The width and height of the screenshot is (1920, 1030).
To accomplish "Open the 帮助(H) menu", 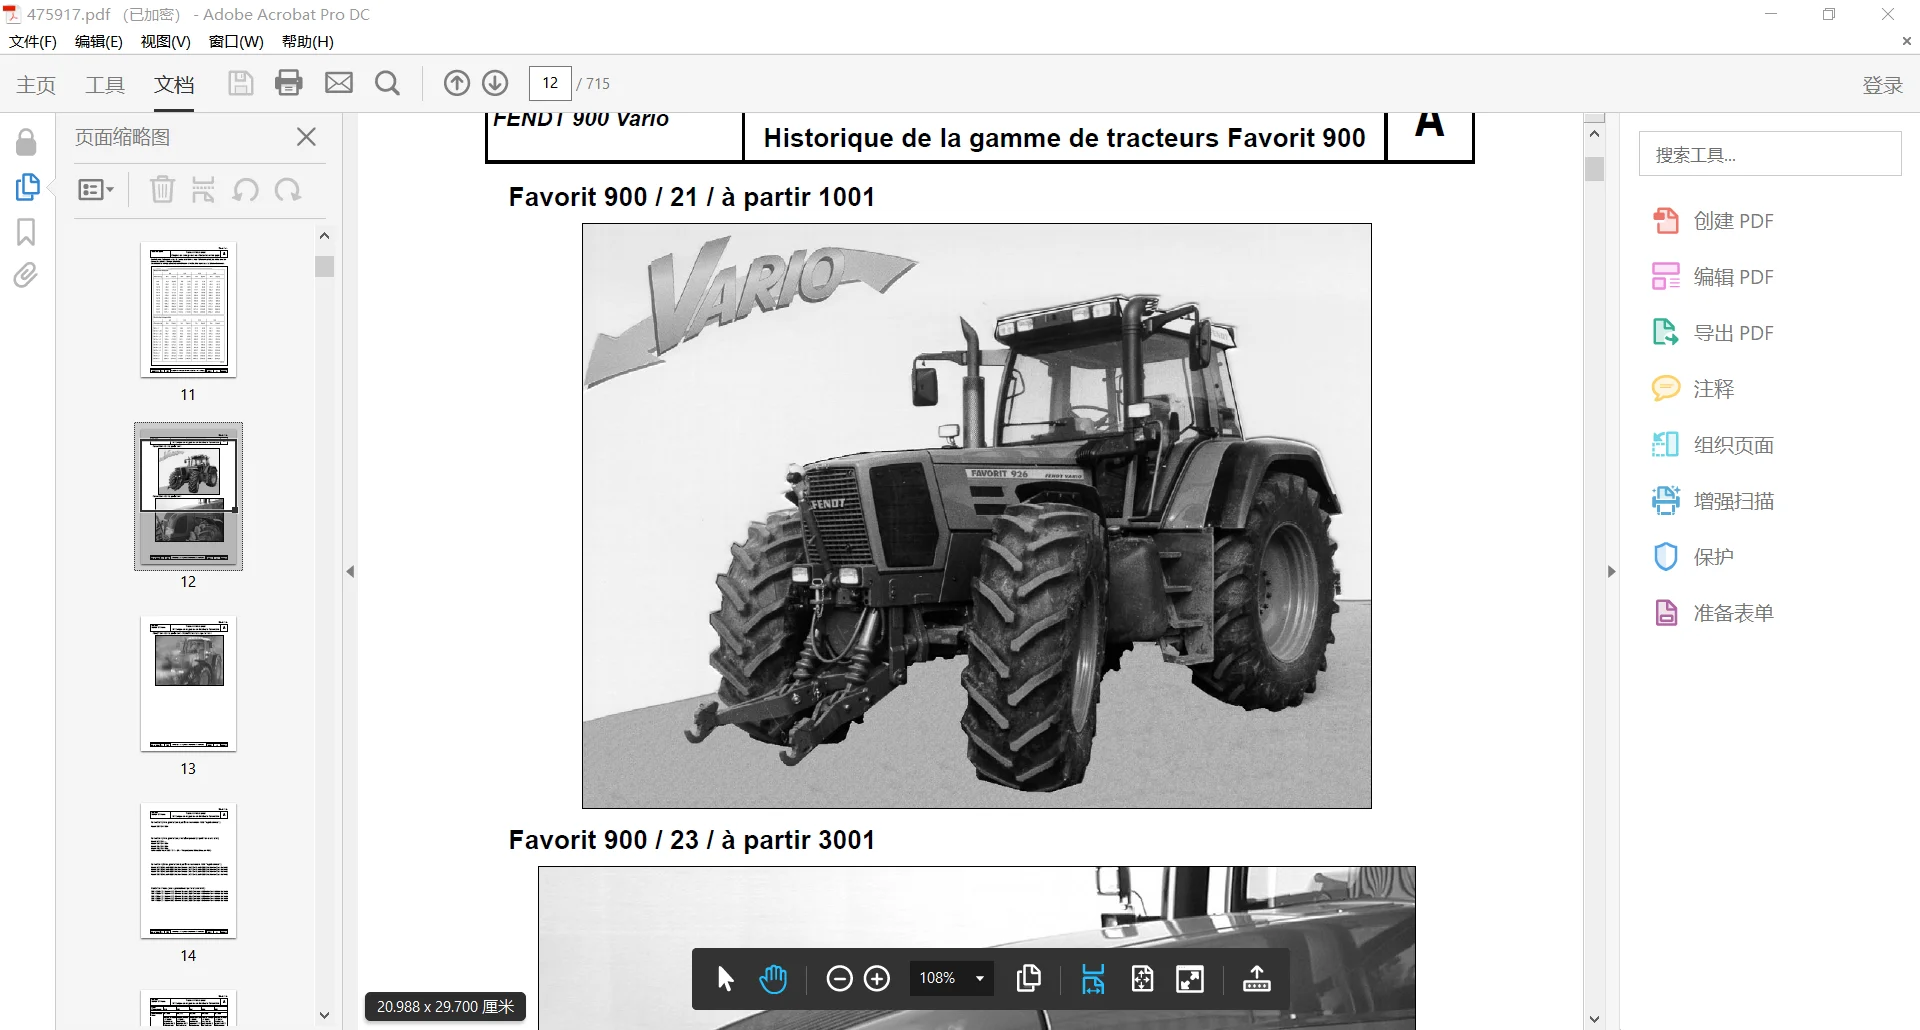I will pyautogui.click(x=308, y=42).
